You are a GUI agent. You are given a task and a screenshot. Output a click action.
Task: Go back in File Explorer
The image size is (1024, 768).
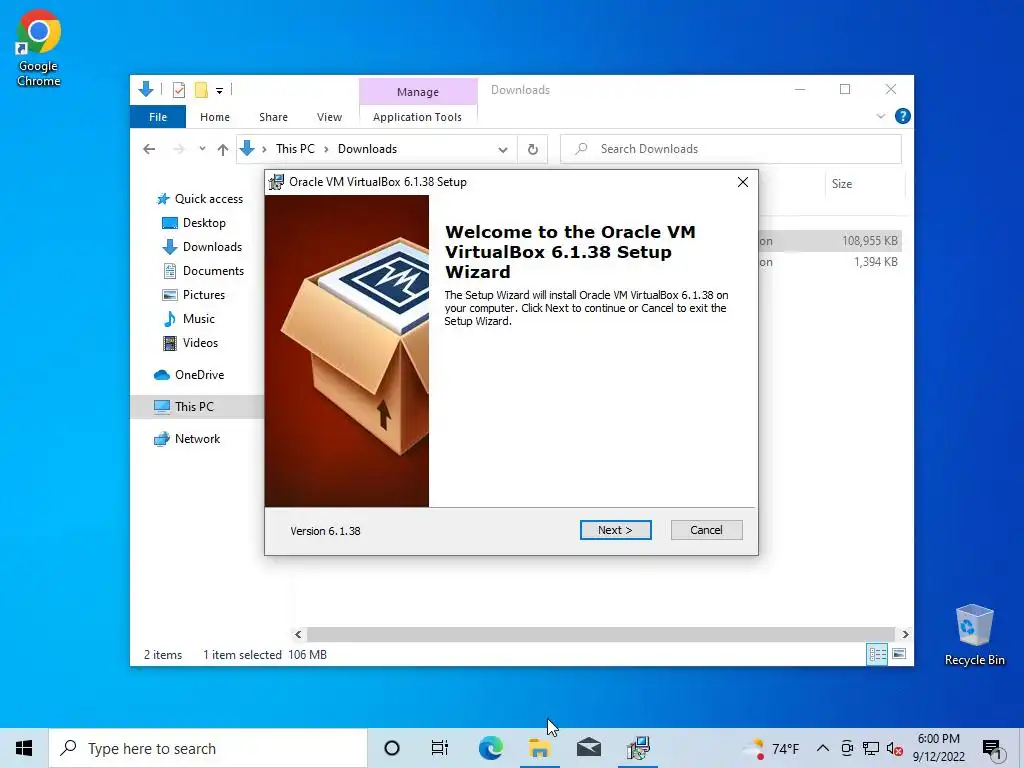(149, 150)
